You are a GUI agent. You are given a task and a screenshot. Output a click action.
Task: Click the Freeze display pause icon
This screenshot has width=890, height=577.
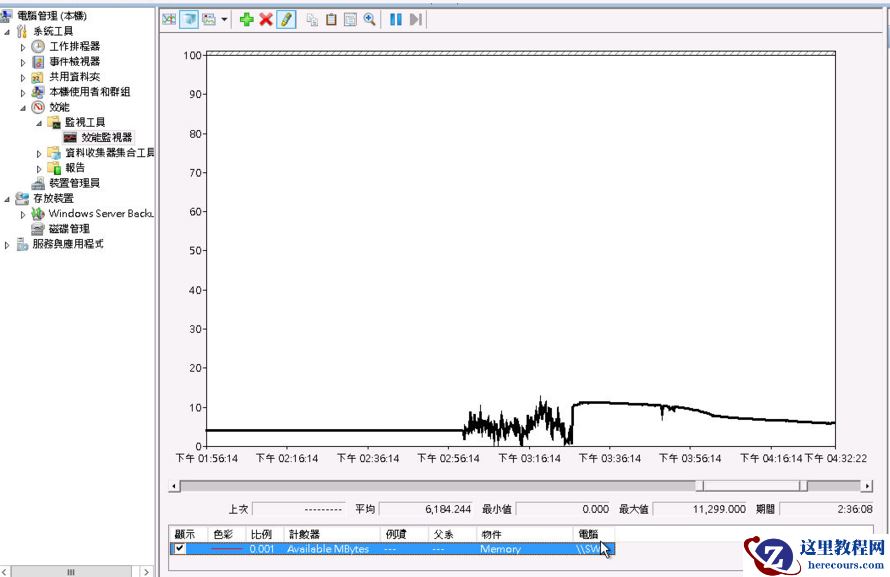pos(396,19)
